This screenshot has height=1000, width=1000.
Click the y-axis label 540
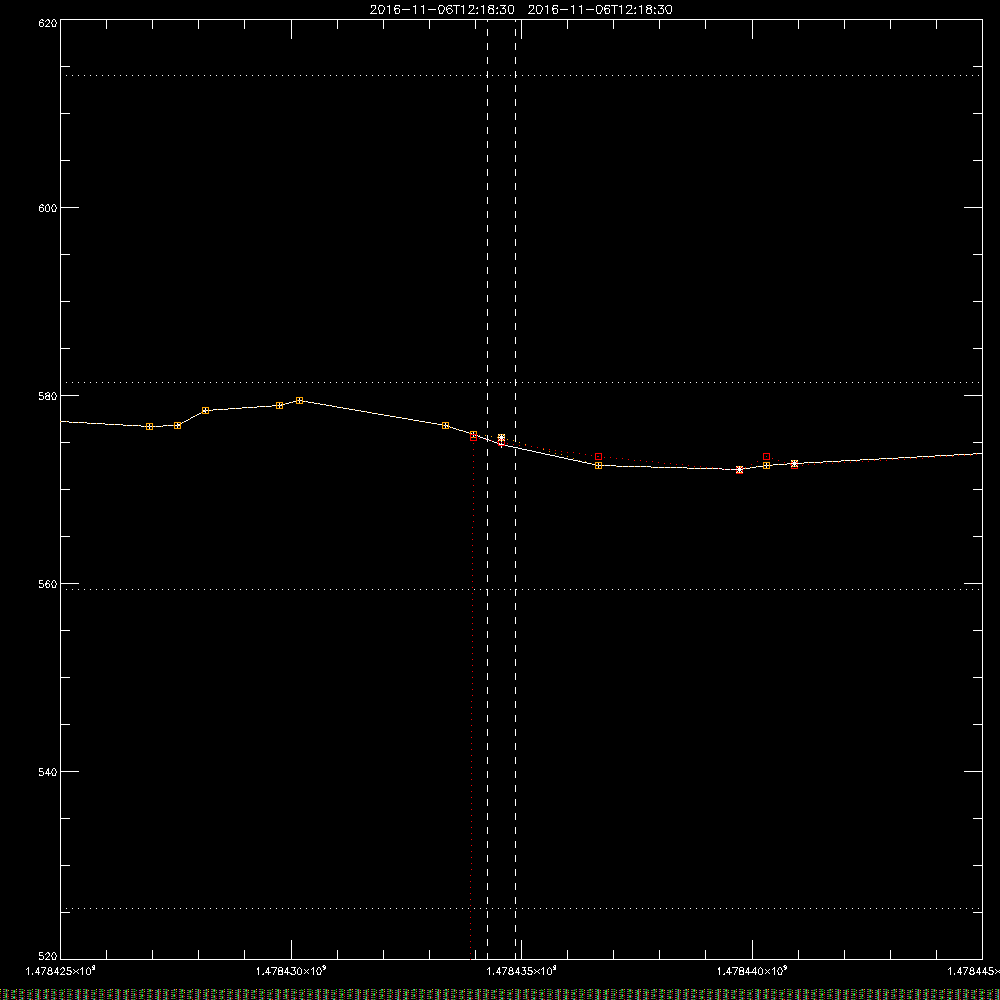[48, 772]
